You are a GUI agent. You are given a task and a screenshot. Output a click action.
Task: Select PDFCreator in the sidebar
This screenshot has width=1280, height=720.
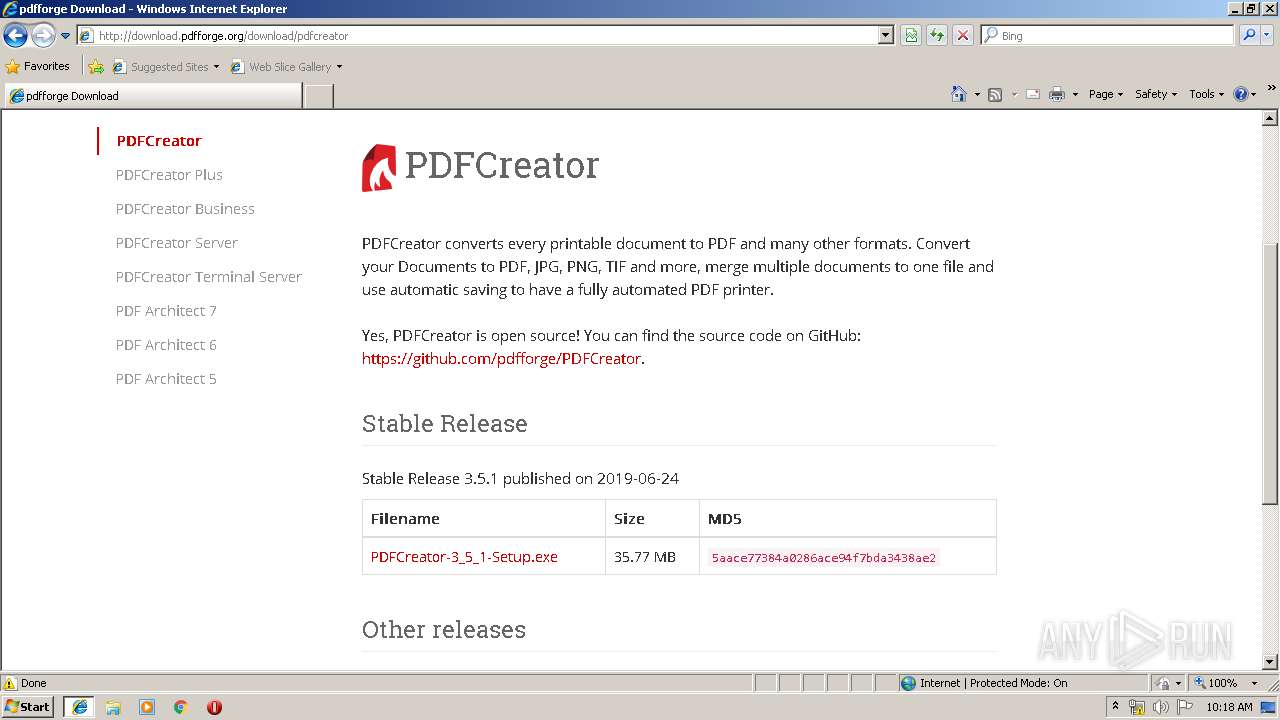159,141
